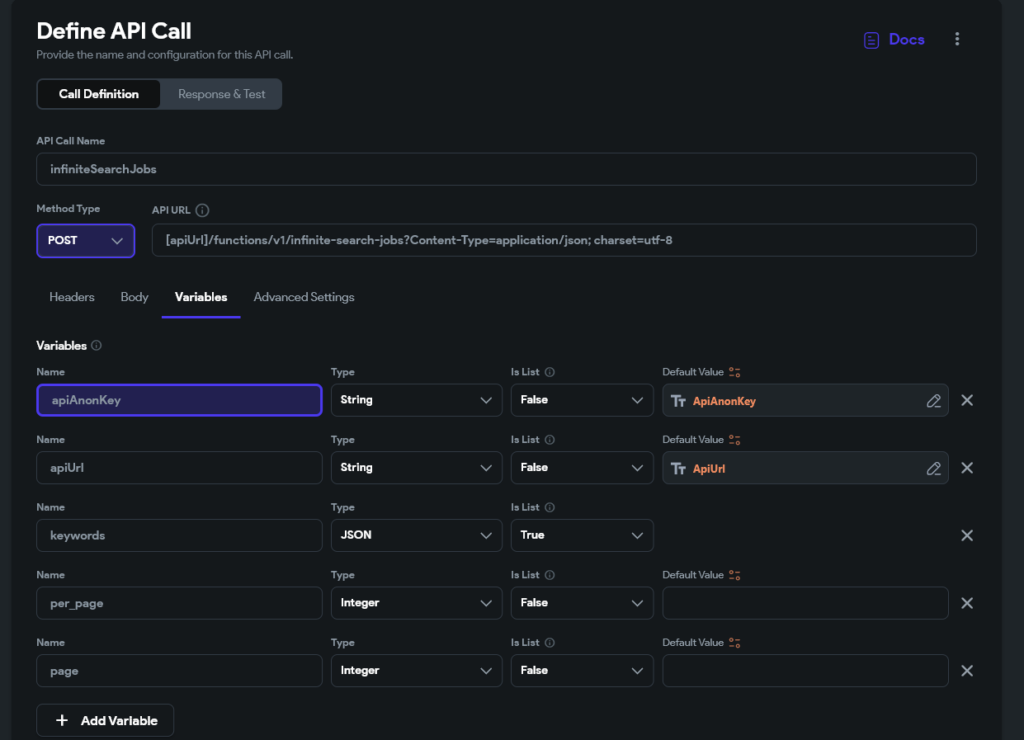Open the Is List dropdown for keywords
Image resolution: width=1024 pixels, height=740 pixels.
point(582,535)
